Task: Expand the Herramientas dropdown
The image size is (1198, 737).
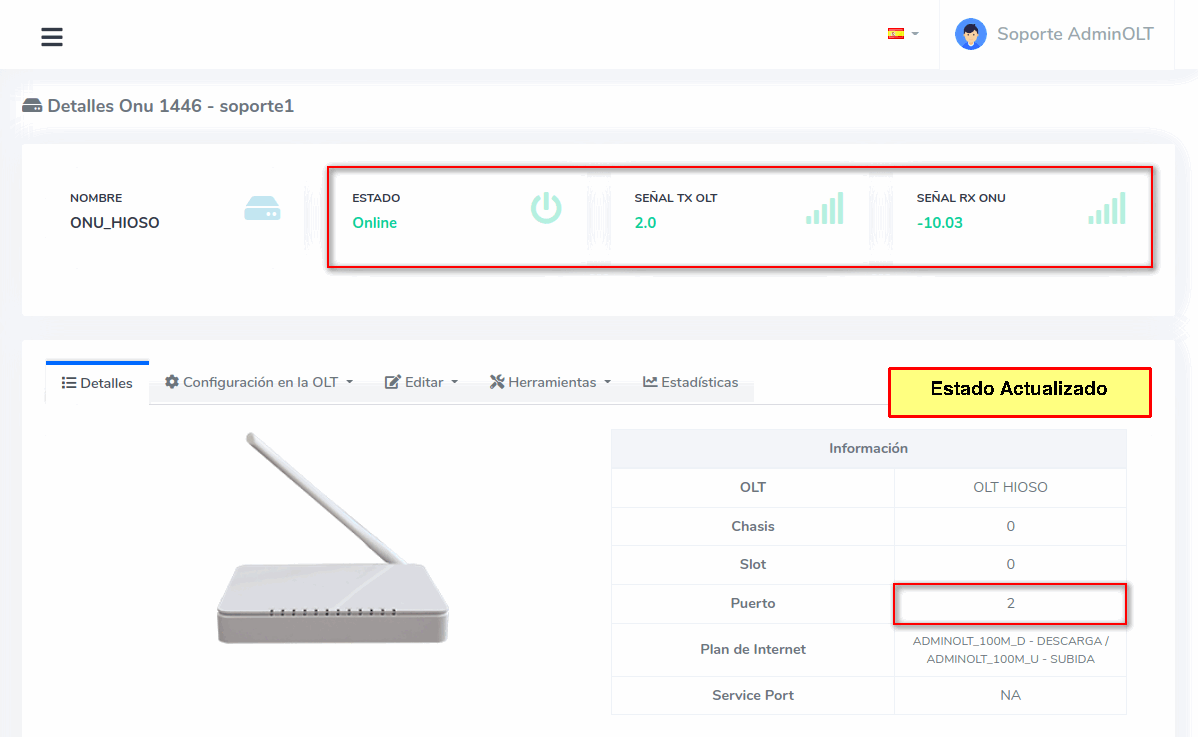Action: click(549, 382)
